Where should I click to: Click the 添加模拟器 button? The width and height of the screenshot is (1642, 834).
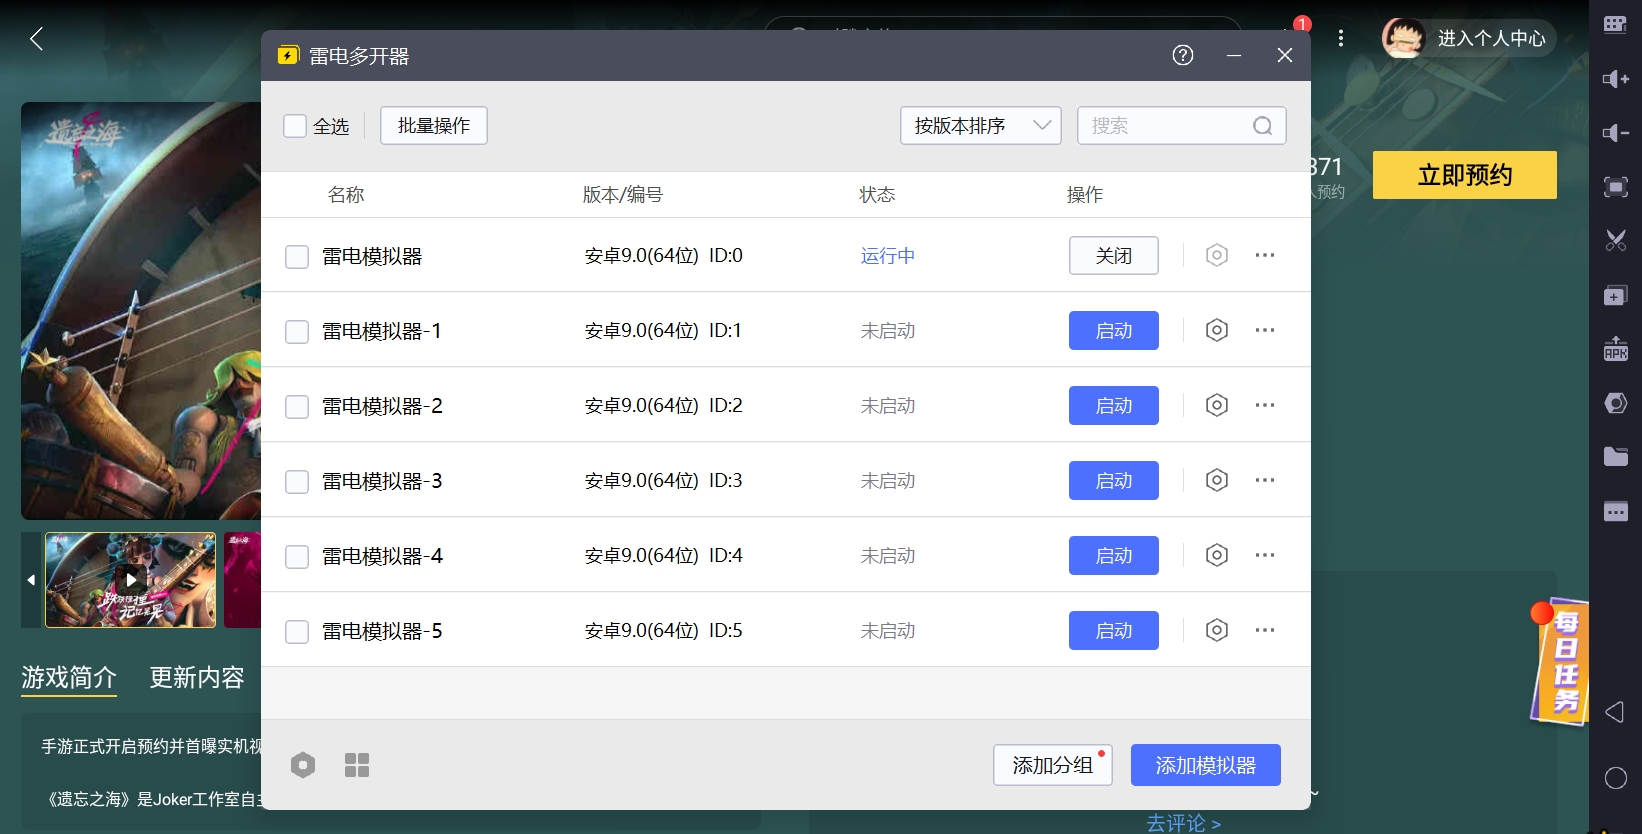(x=1205, y=765)
